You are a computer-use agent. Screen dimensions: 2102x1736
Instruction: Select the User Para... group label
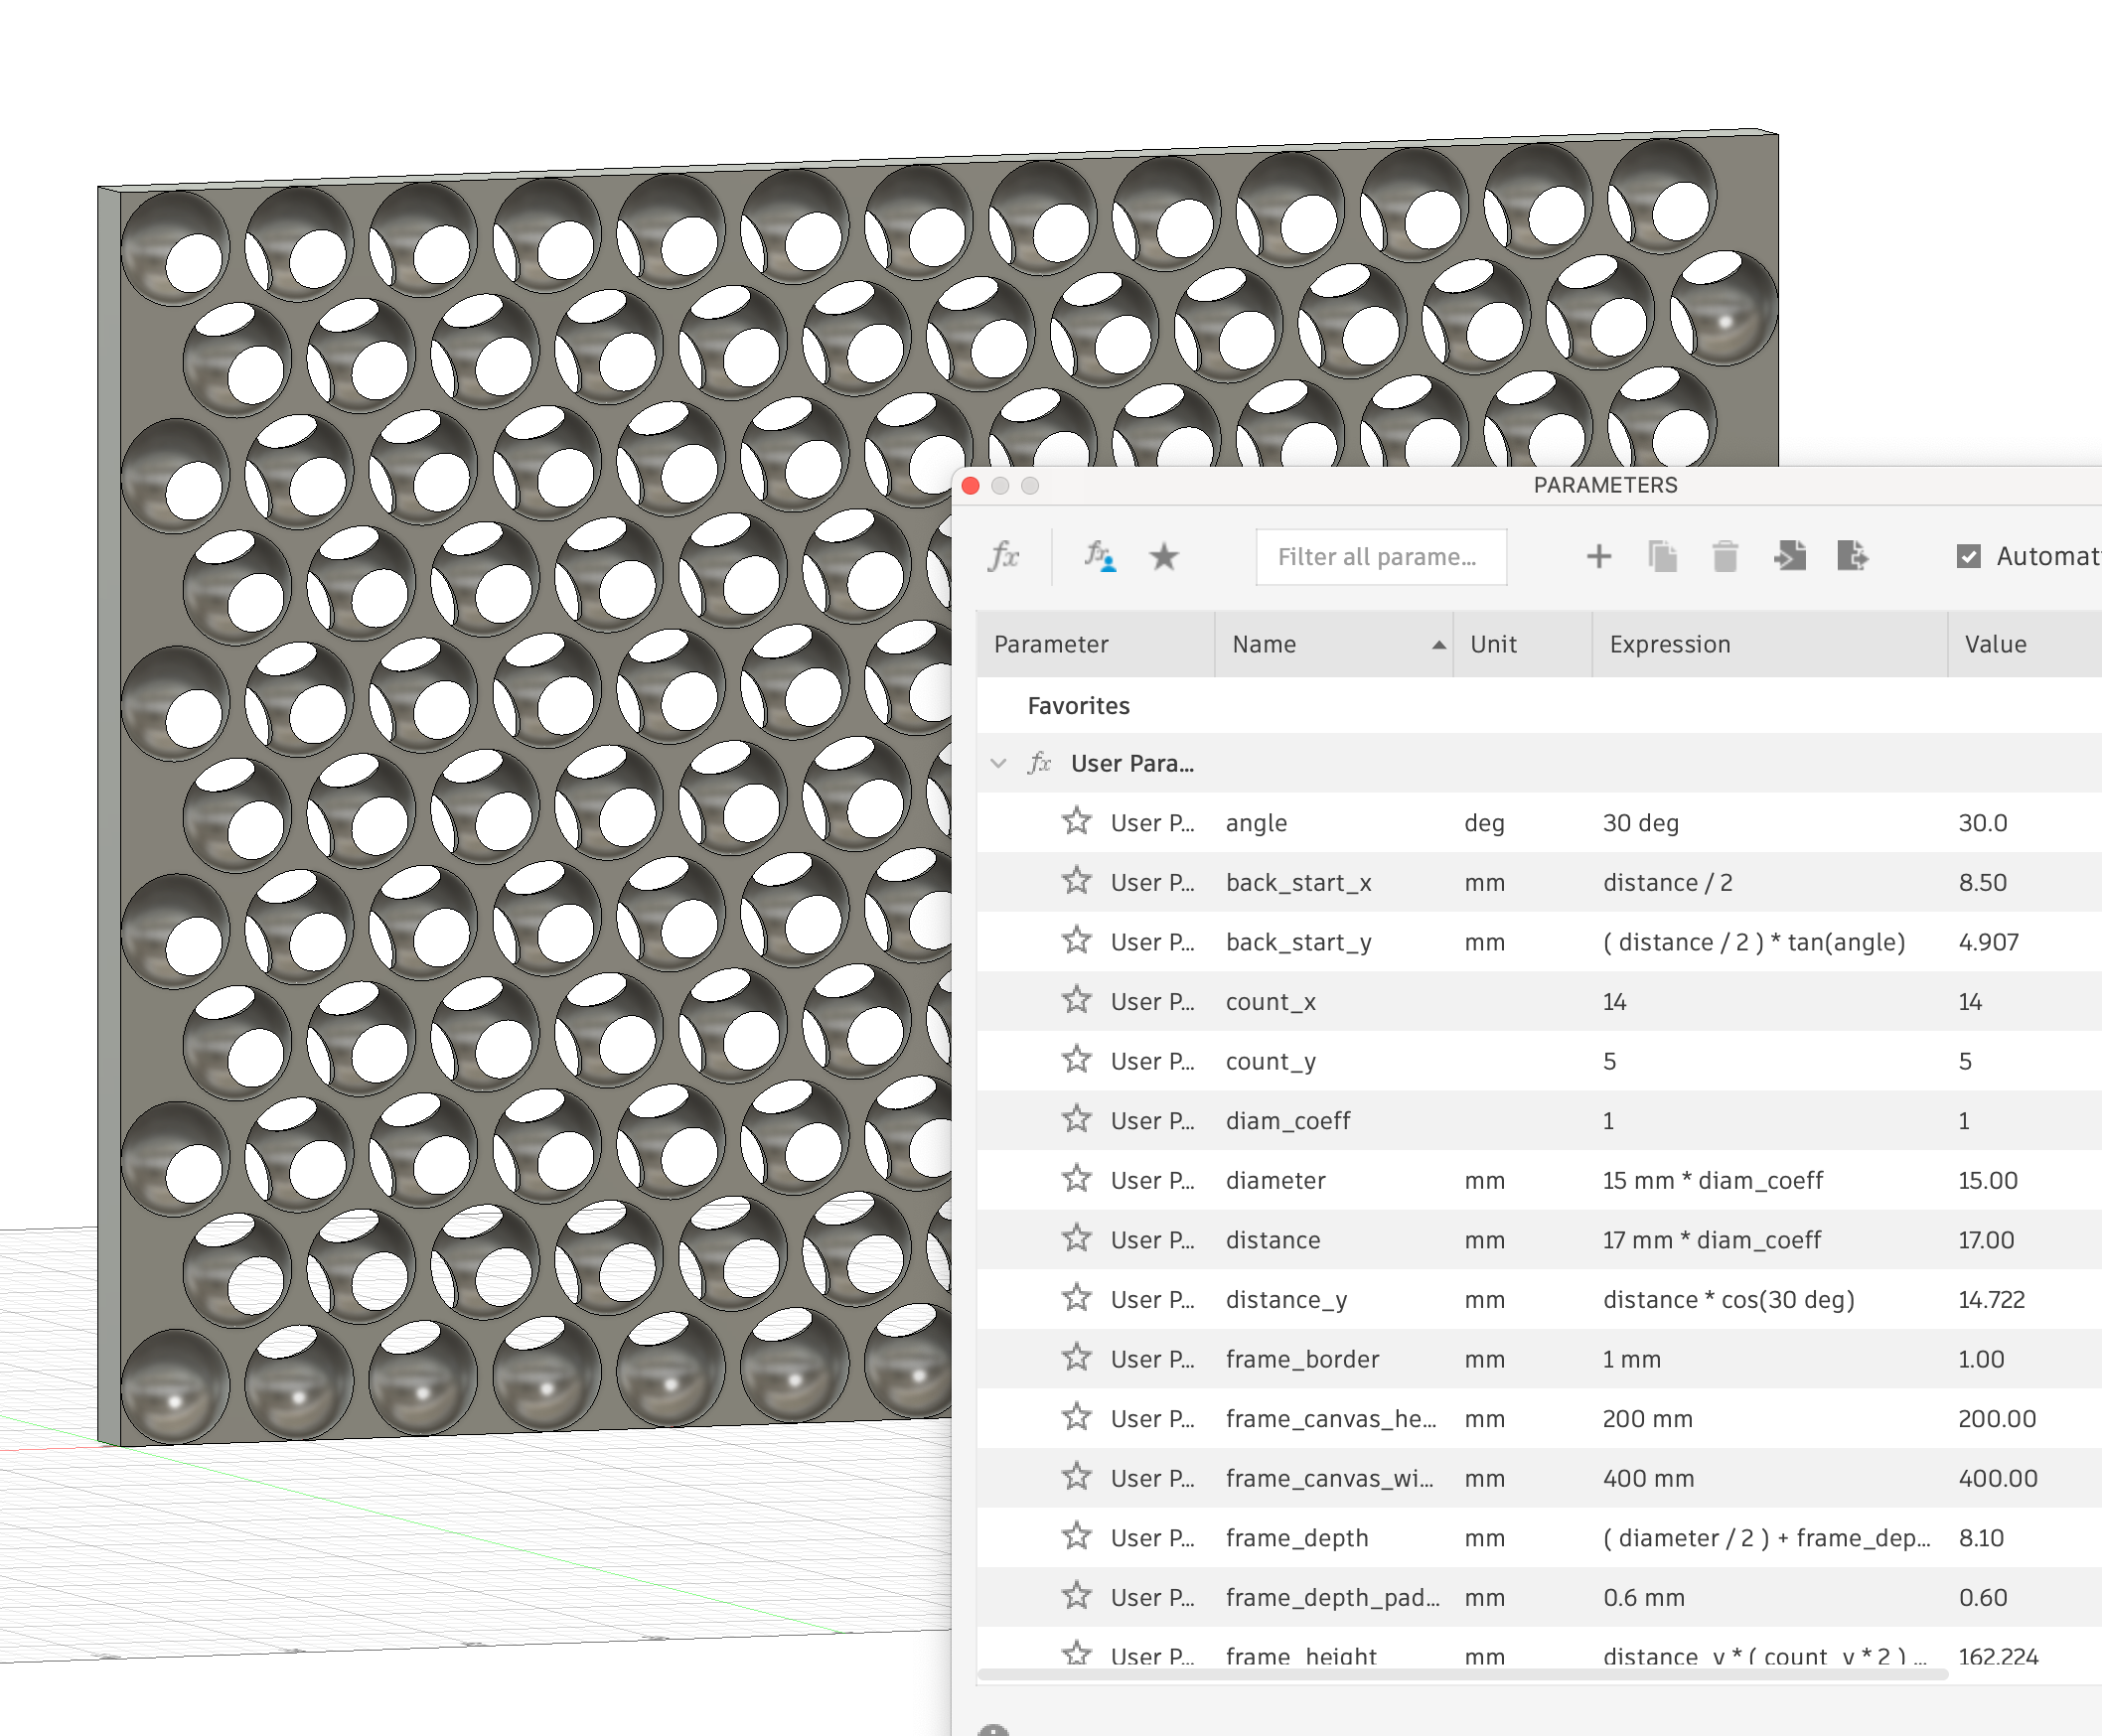coord(1132,764)
